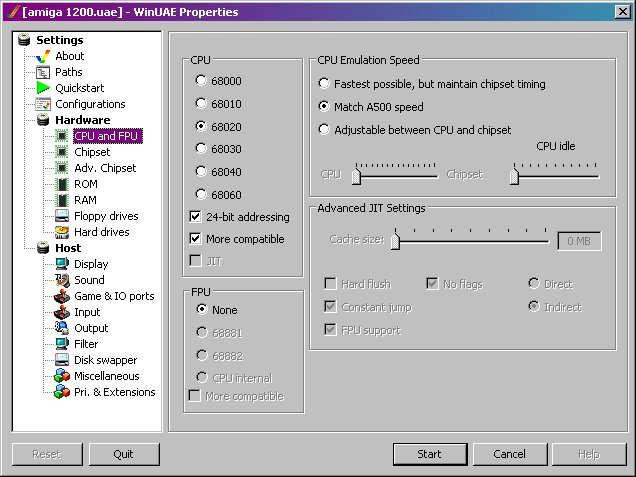
Task: Click the Hard drives icon
Action: point(62,232)
